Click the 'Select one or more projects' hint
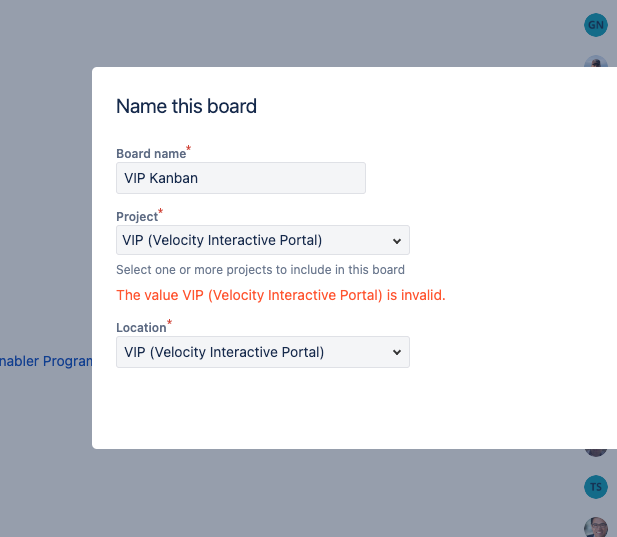This screenshot has height=537, width=617. click(260, 270)
